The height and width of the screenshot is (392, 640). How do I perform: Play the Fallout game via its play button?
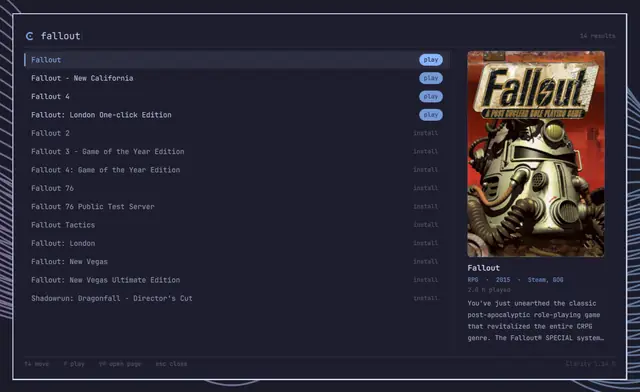pyautogui.click(x=431, y=60)
